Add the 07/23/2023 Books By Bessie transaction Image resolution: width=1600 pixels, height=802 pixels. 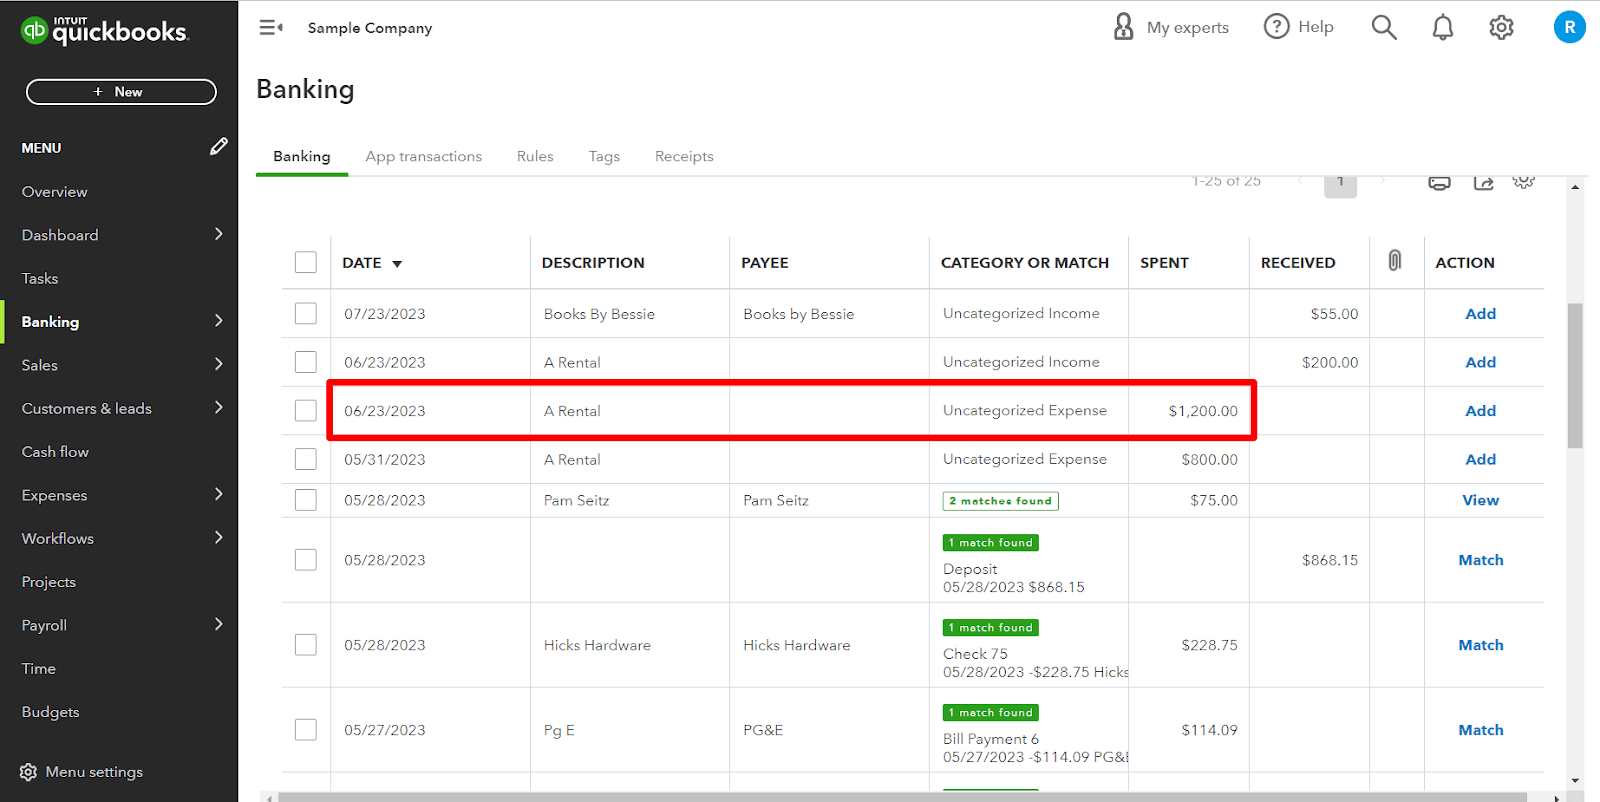pos(1480,314)
